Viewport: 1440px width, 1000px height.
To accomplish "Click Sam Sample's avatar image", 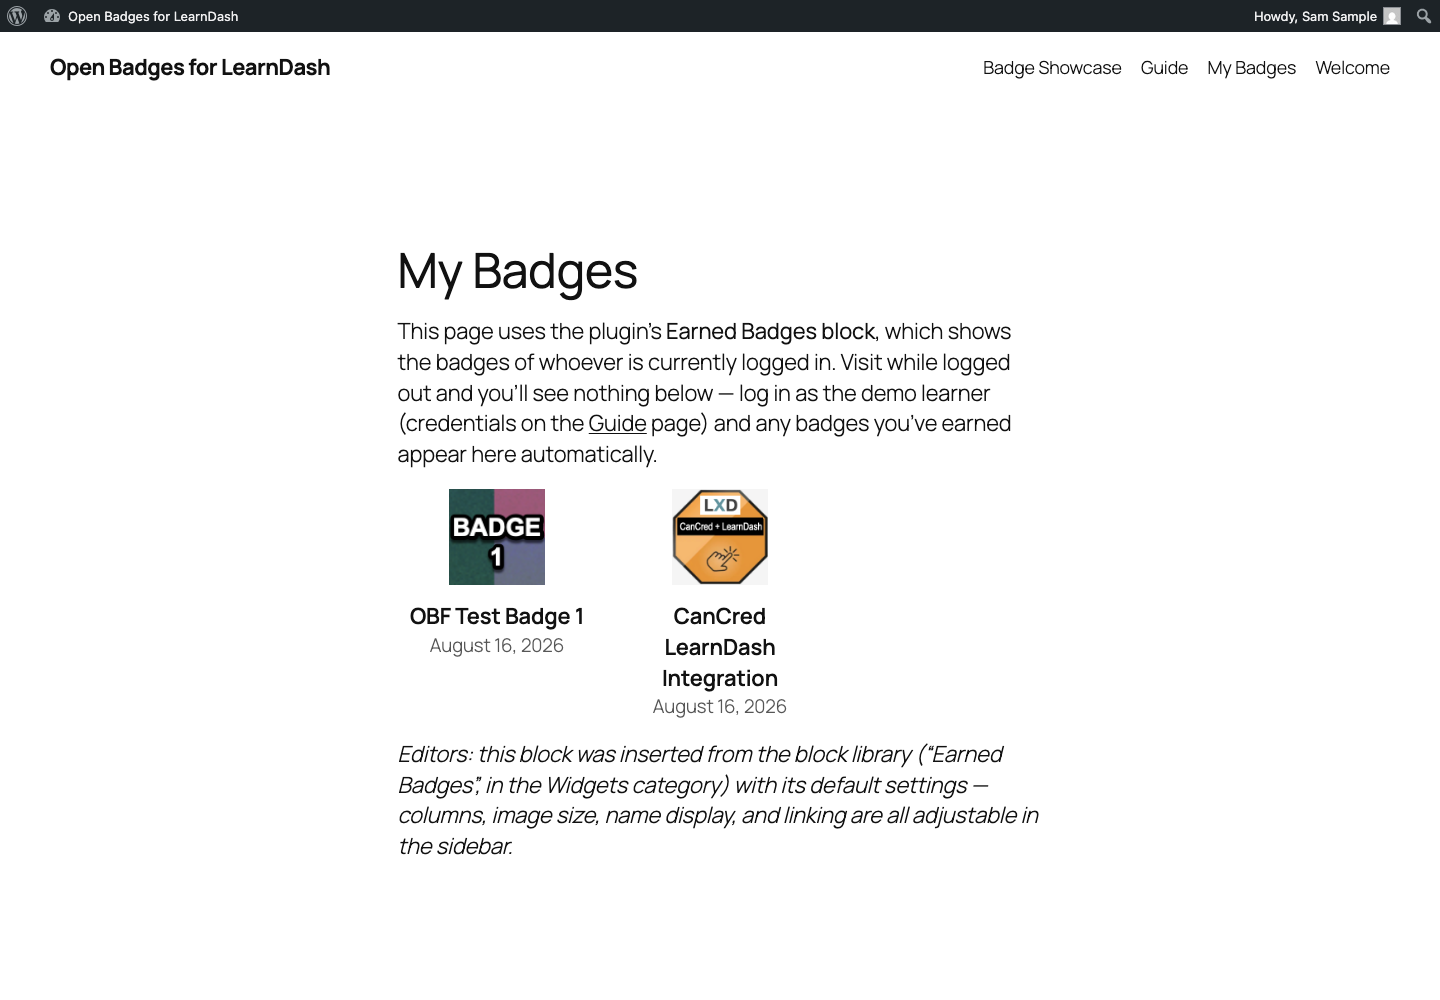I will (1392, 16).
